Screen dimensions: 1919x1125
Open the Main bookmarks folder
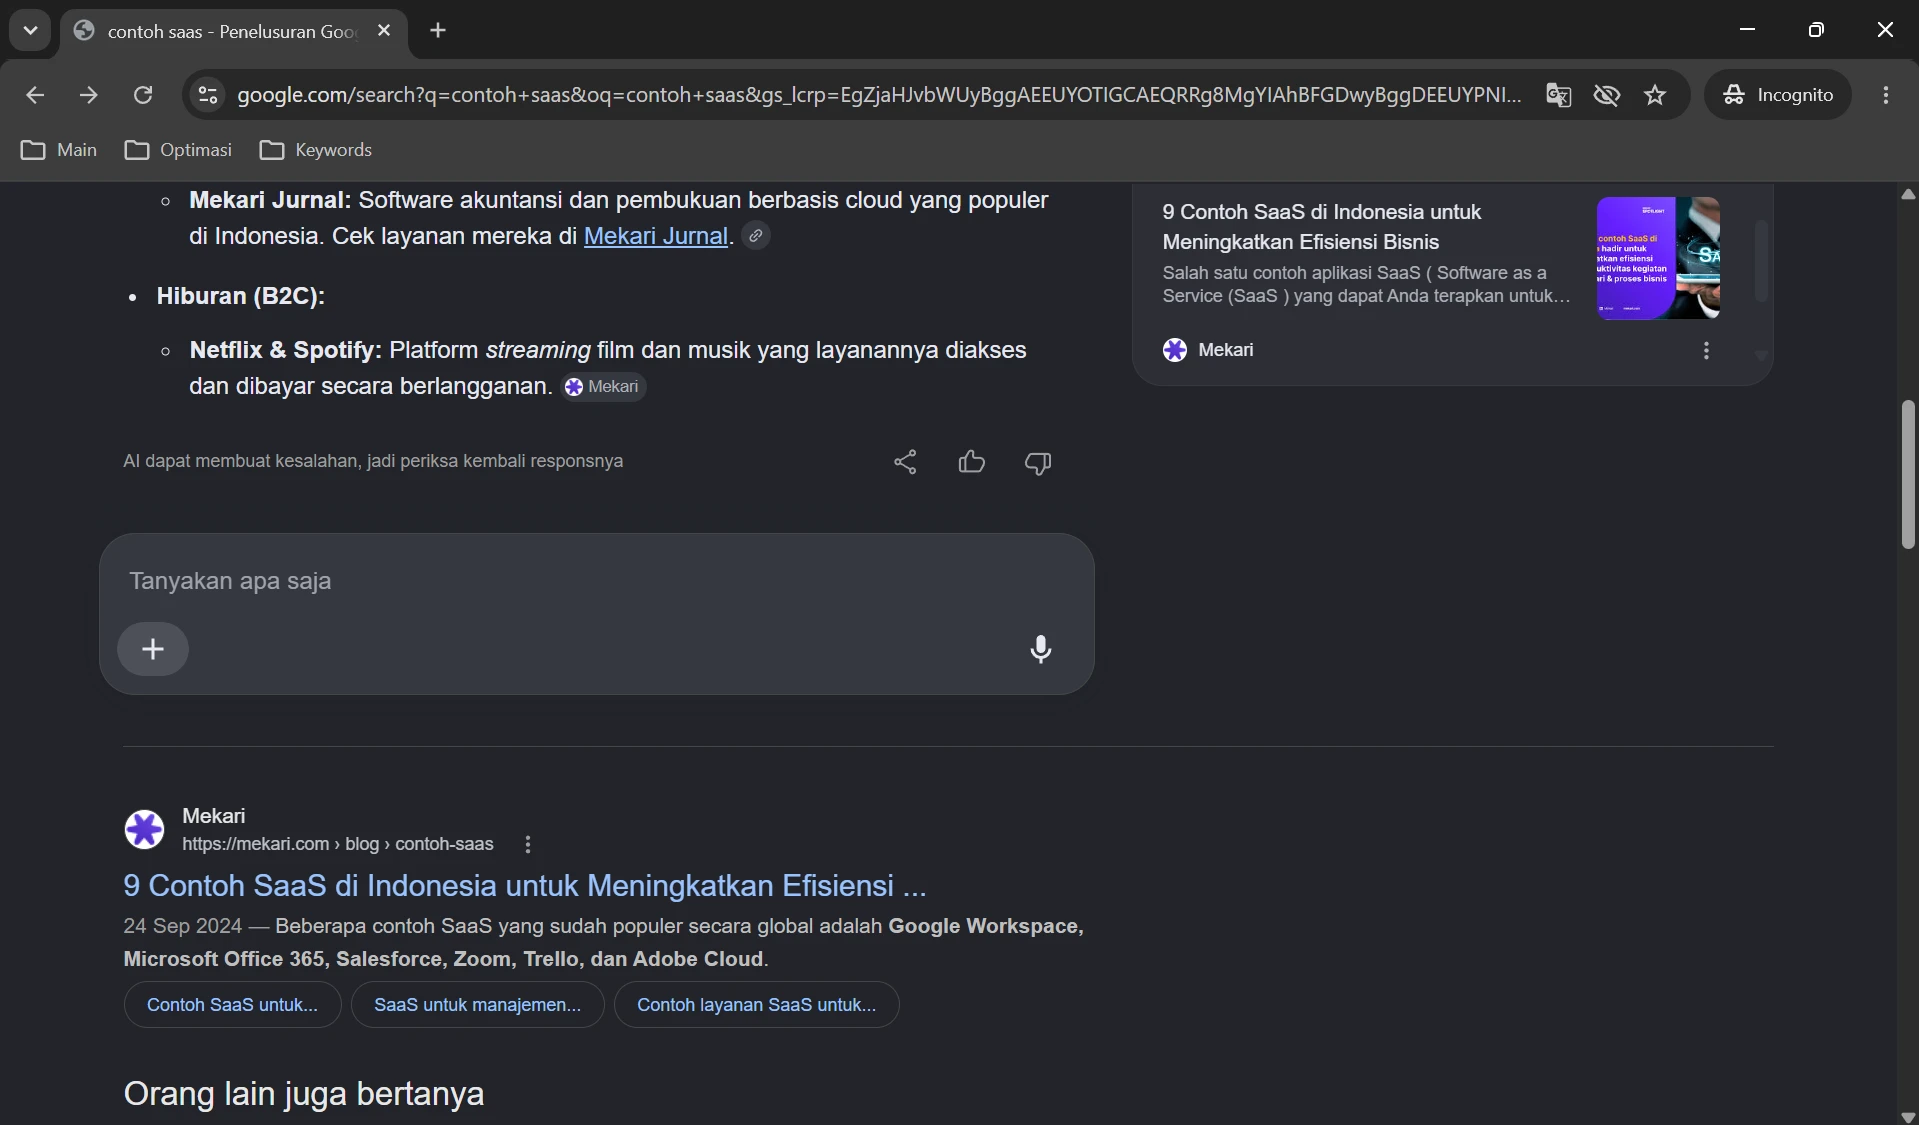[x=59, y=150]
